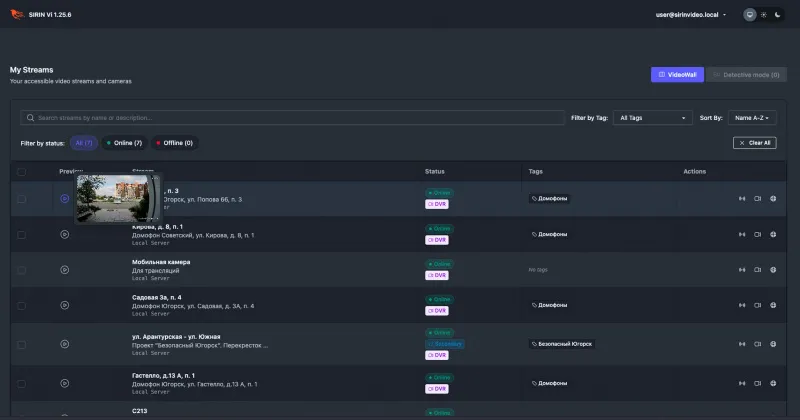Viewport: 800px width, 420px height.
Task: Click preview play icon for Кирова row
Action: click(65, 234)
